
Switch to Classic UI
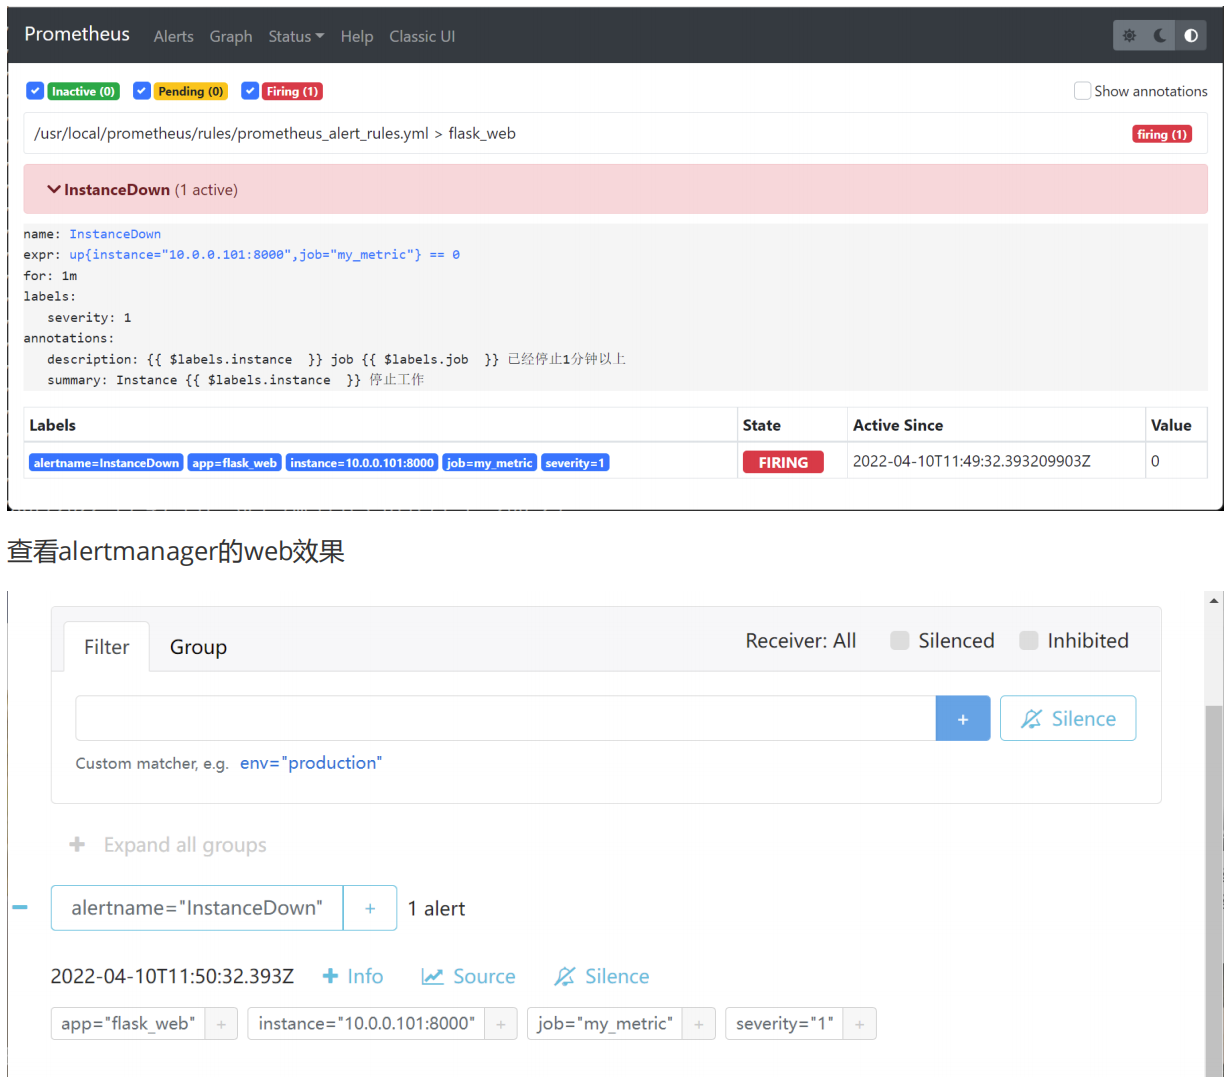pyautogui.click(x=422, y=36)
